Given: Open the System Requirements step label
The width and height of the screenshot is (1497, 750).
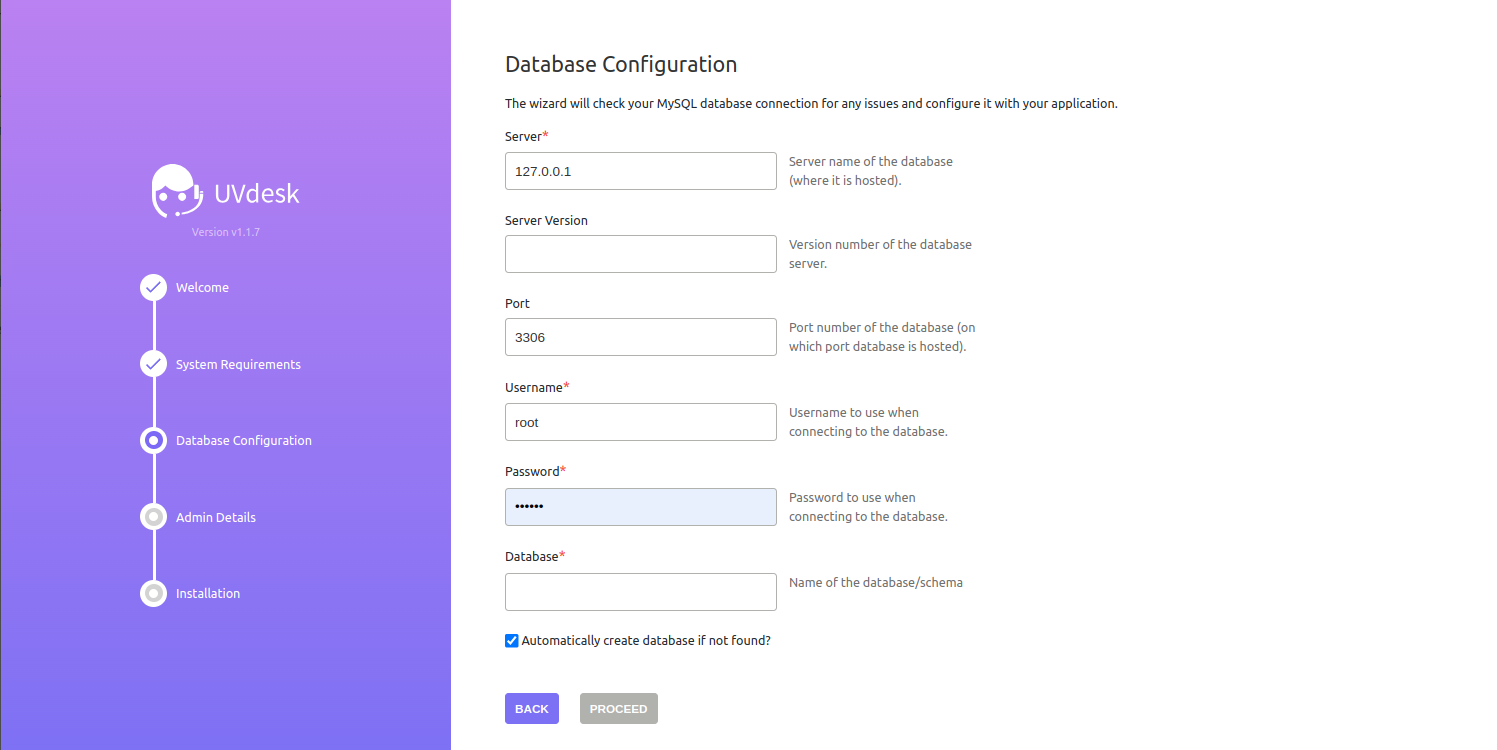Looking at the screenshot, I should pos(238,365).
